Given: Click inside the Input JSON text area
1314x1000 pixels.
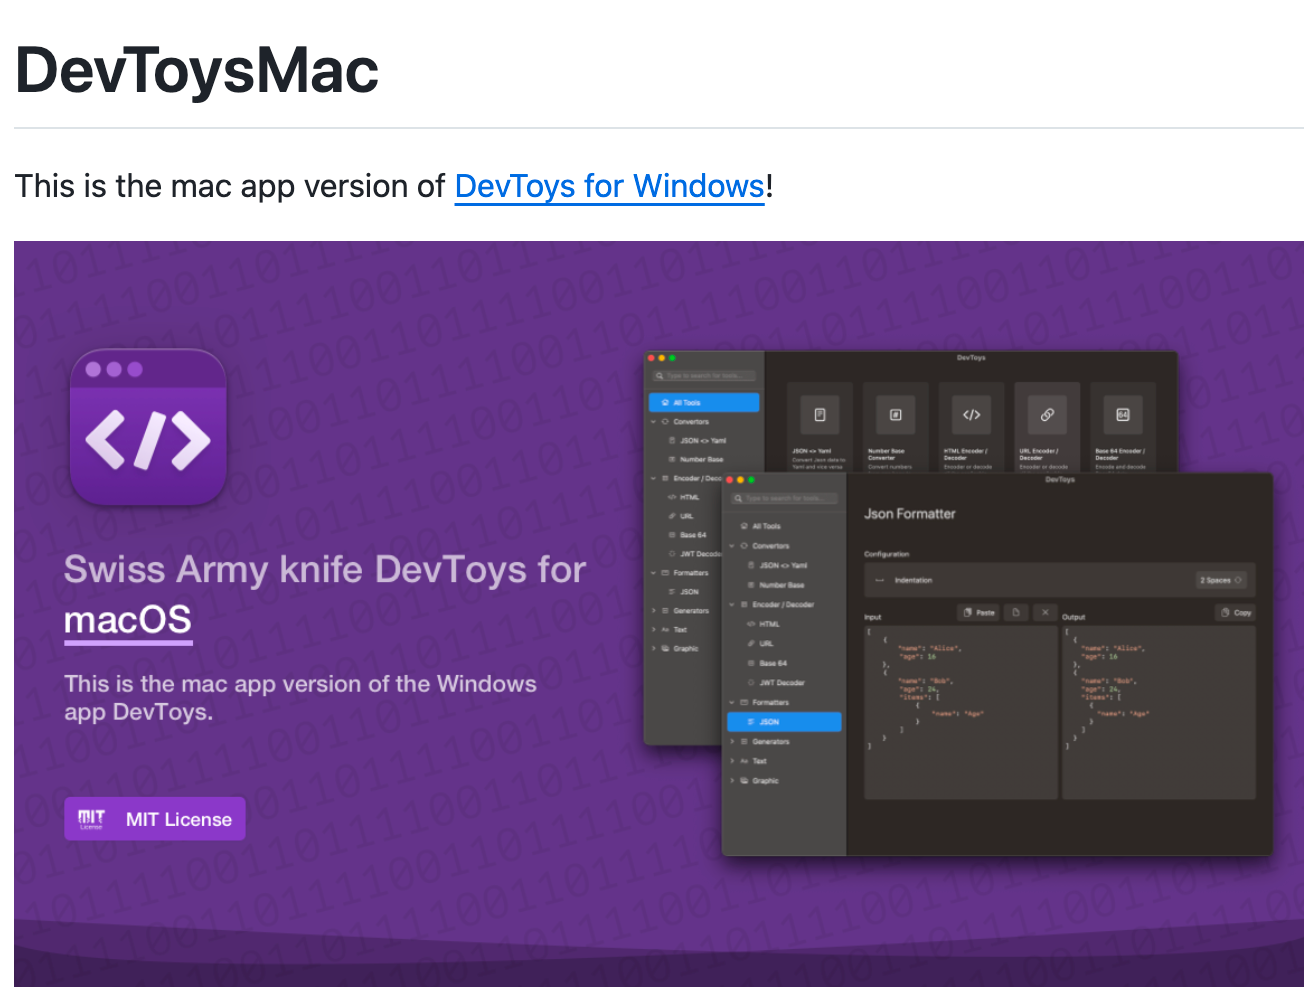Looking at the screenshot, I should tap(961, 712).
